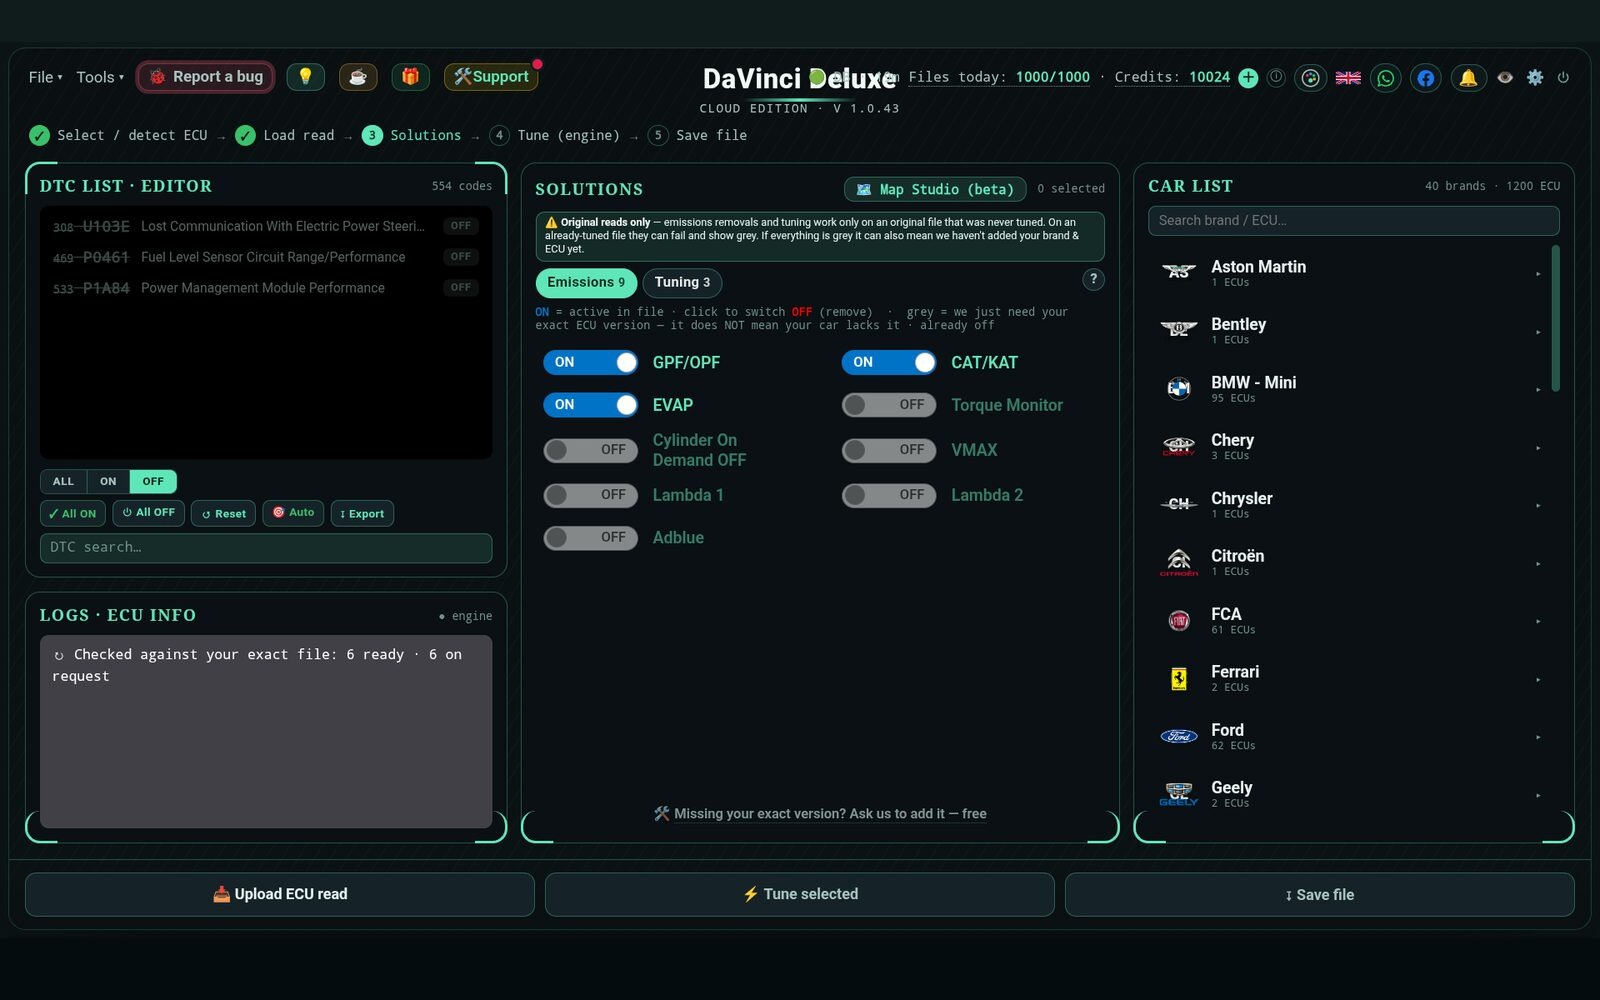Toggle the VMAX switch

click(889, 450)
